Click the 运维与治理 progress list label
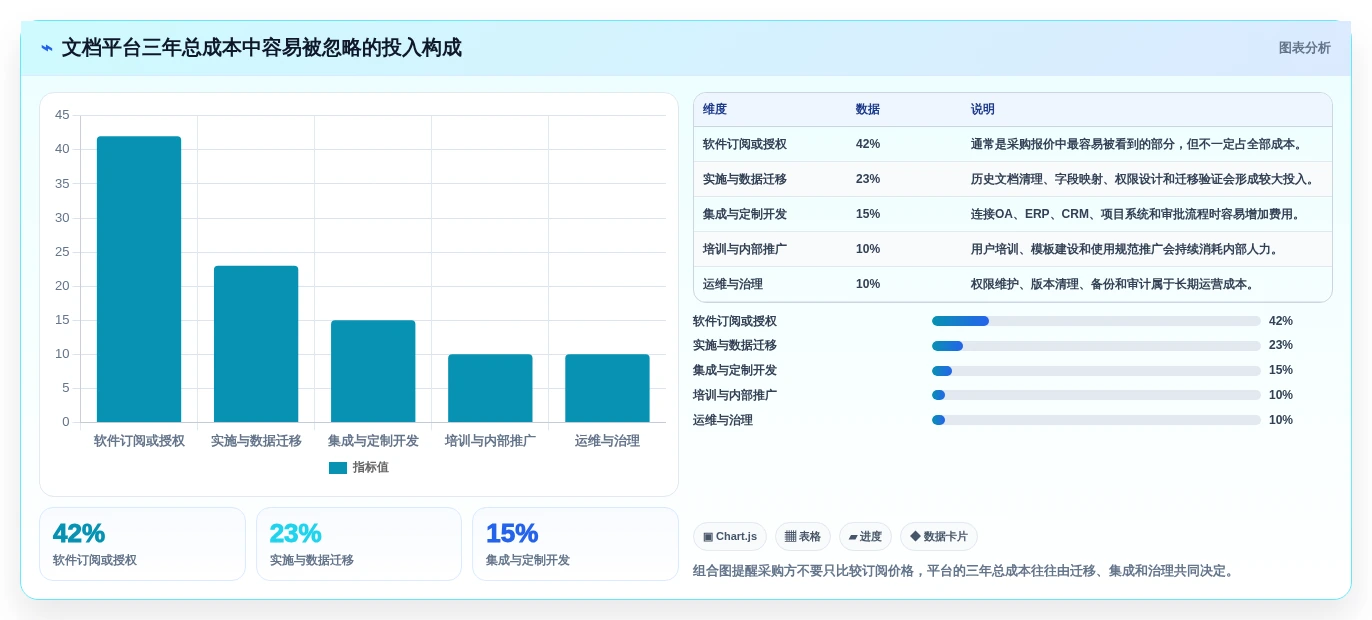This screenshot has width=1372, height=620. [723, 420]
